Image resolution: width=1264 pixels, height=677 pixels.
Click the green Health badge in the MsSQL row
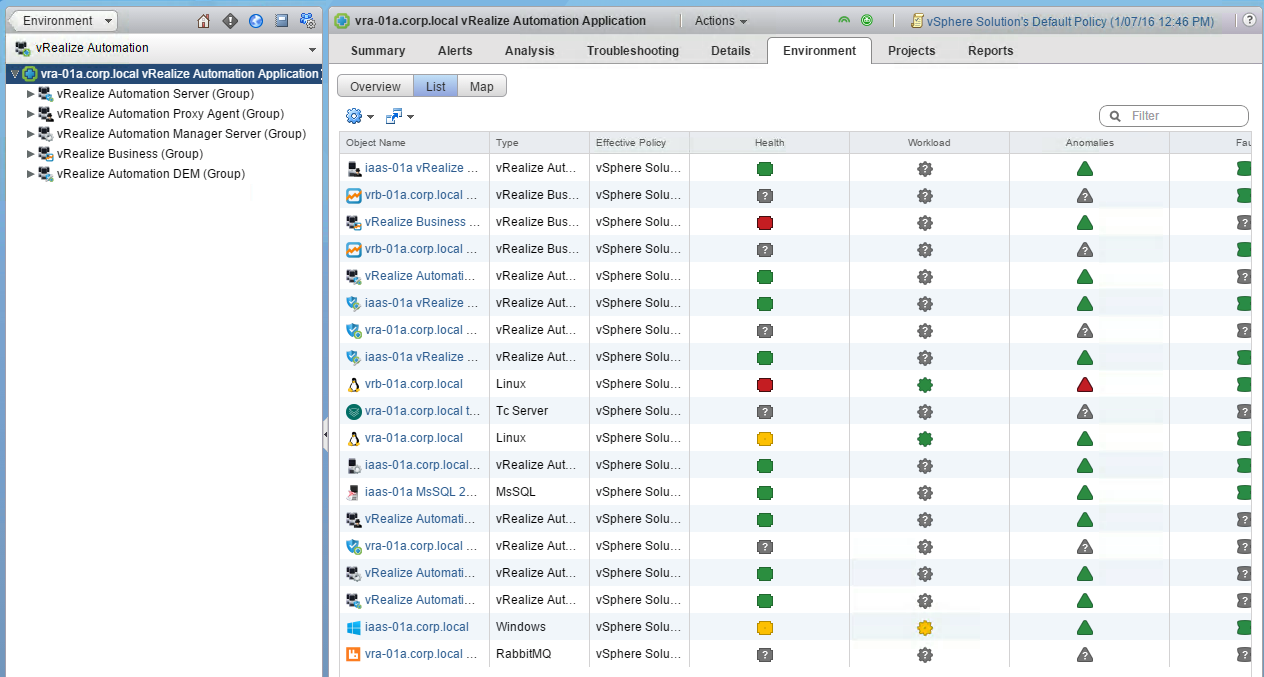[x=765, y=492]
